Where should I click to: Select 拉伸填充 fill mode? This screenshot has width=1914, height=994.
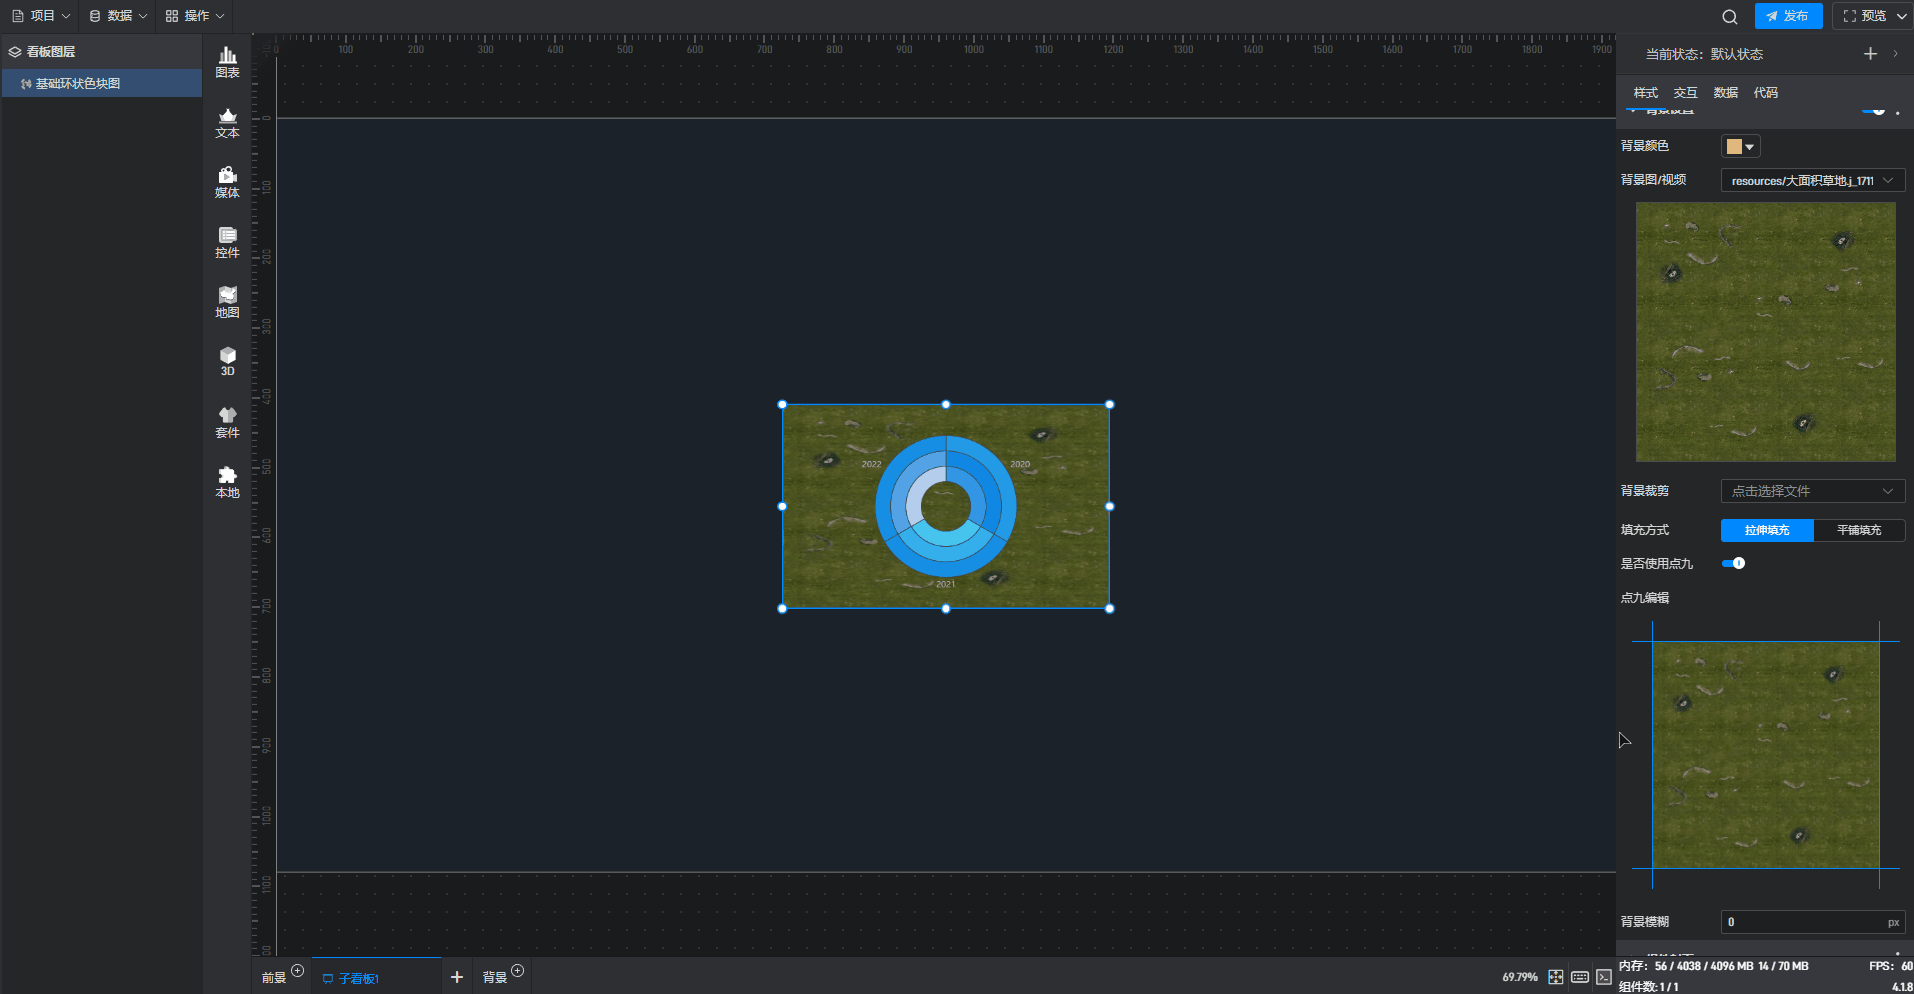pyautogui.click(x=1766, y=530)
